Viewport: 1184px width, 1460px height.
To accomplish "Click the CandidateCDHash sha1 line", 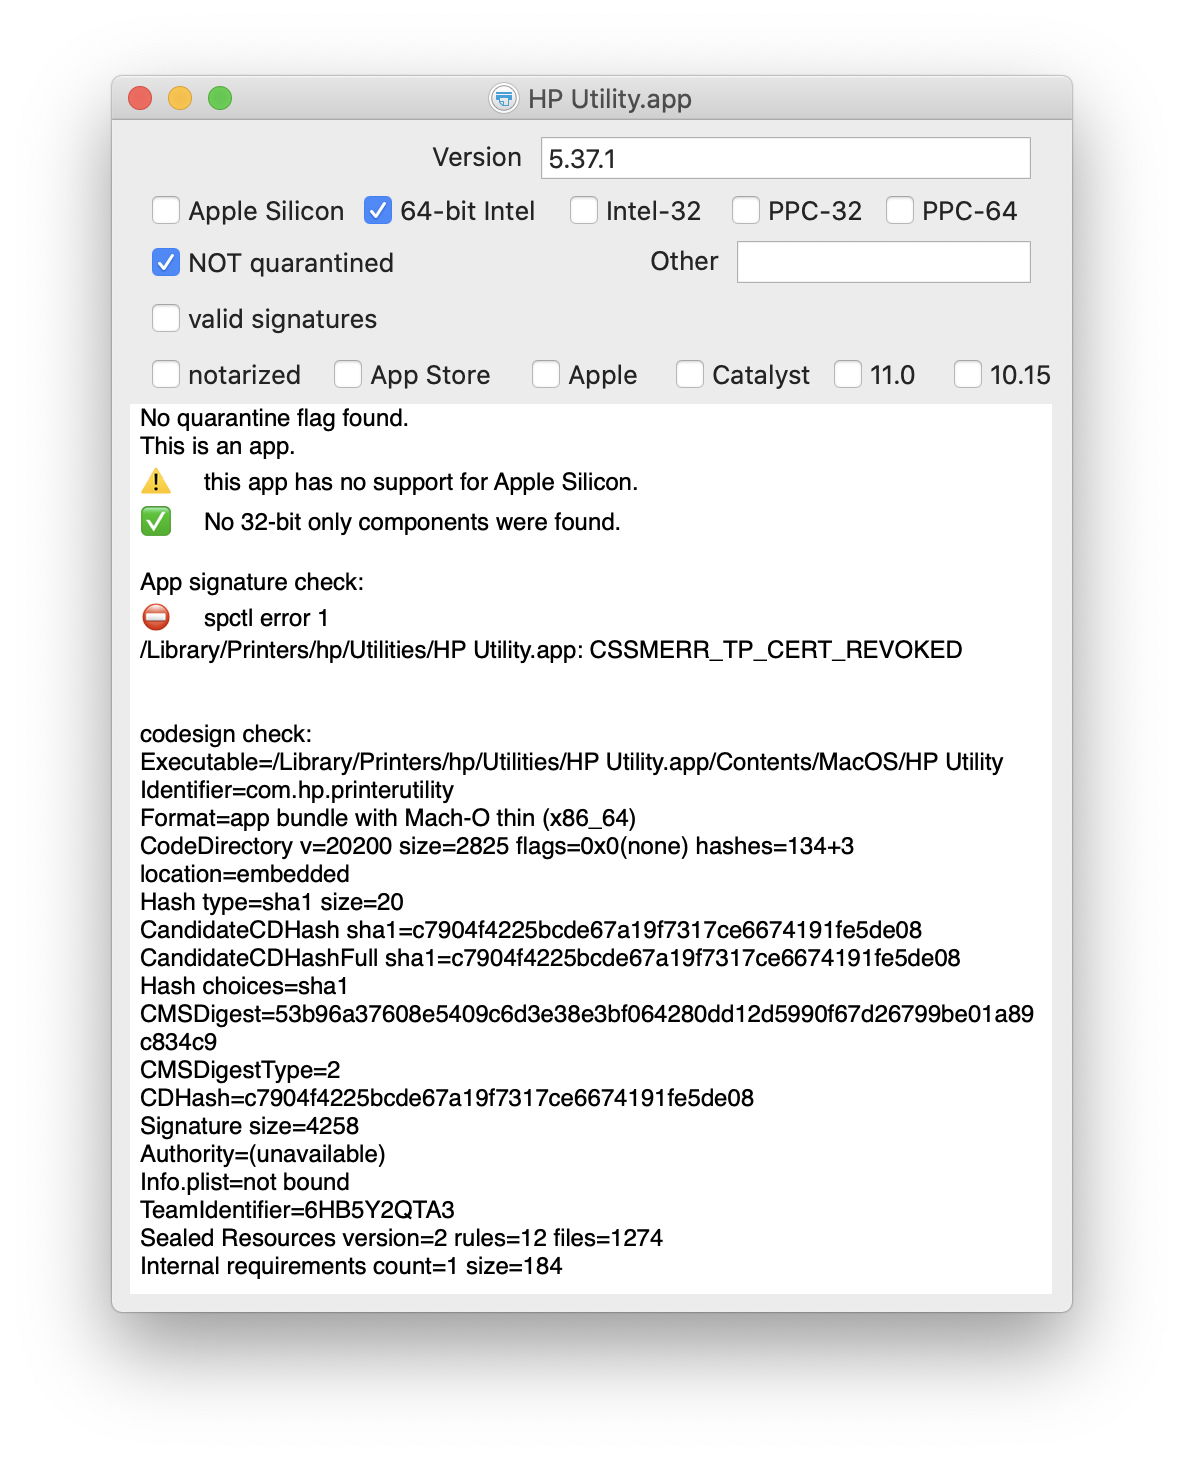I will 531,930.
